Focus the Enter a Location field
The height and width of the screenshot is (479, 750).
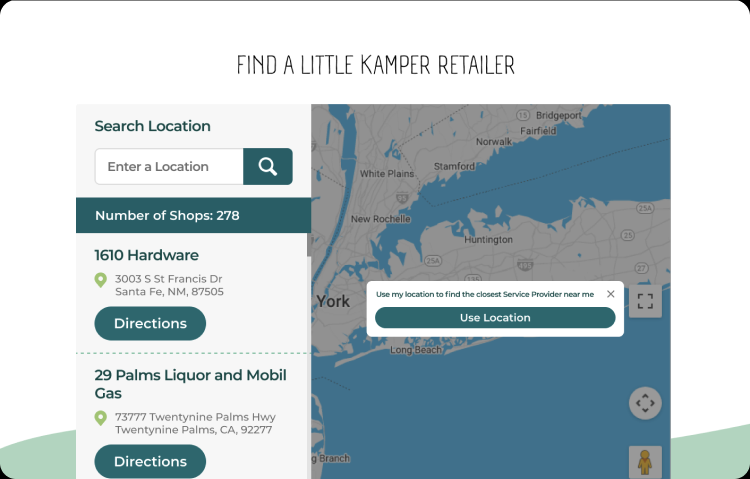tap(169, 167)
